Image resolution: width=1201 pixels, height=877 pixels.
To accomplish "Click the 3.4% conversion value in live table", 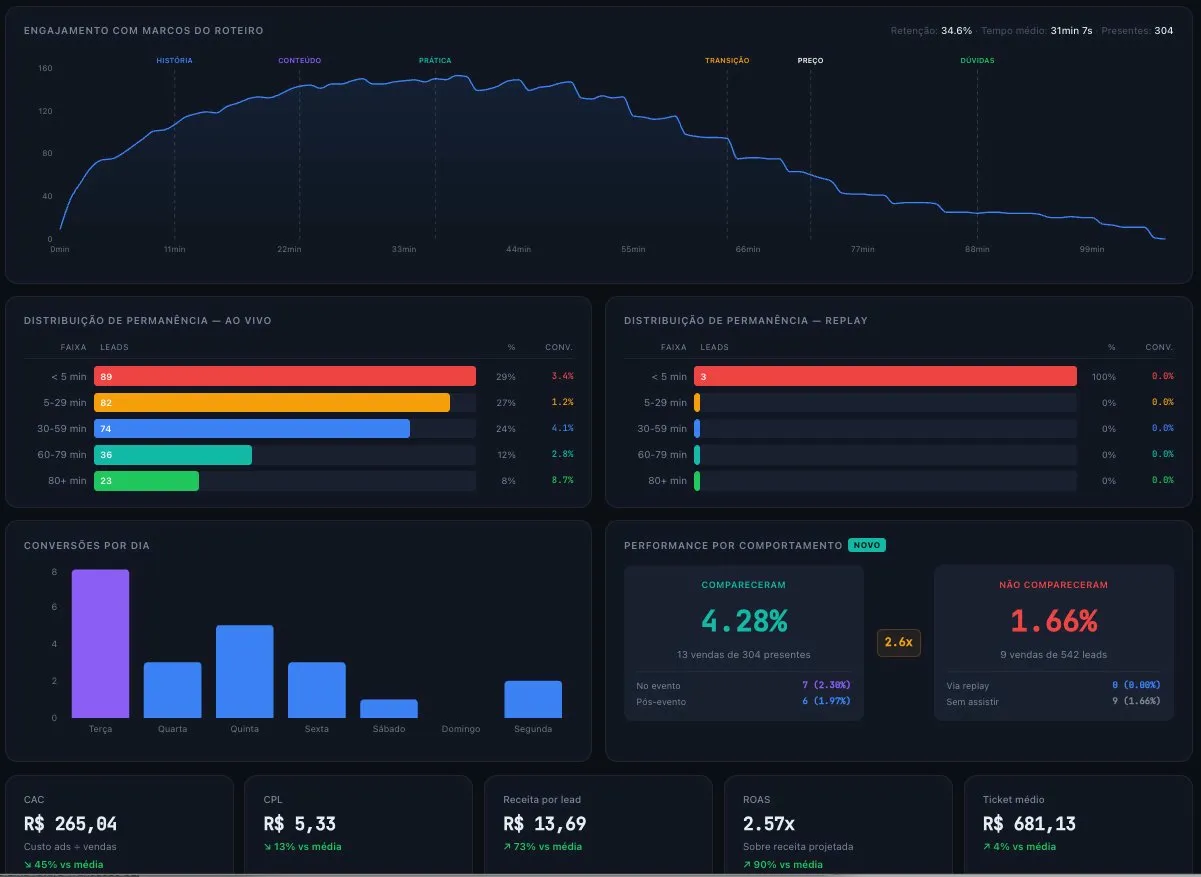I will coord(563,376).
